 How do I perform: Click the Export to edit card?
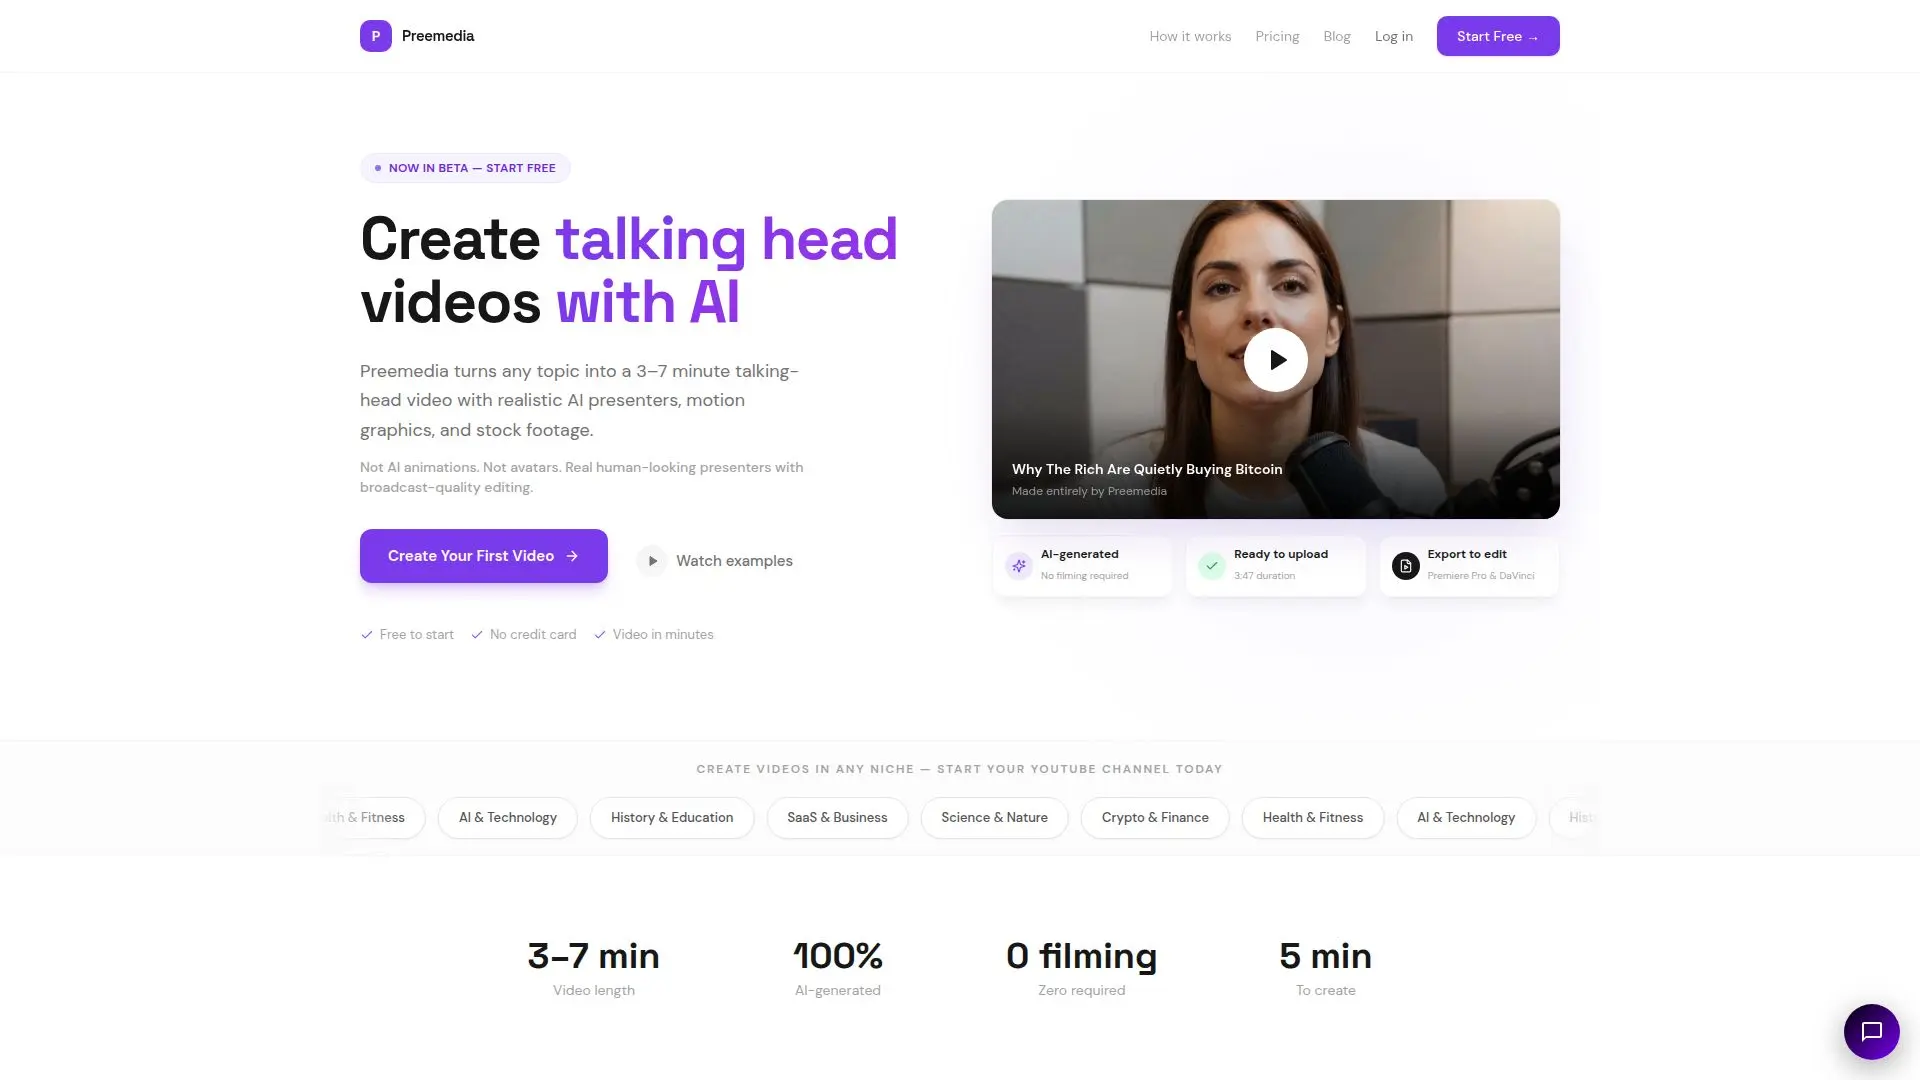(x=1469, y=566)
